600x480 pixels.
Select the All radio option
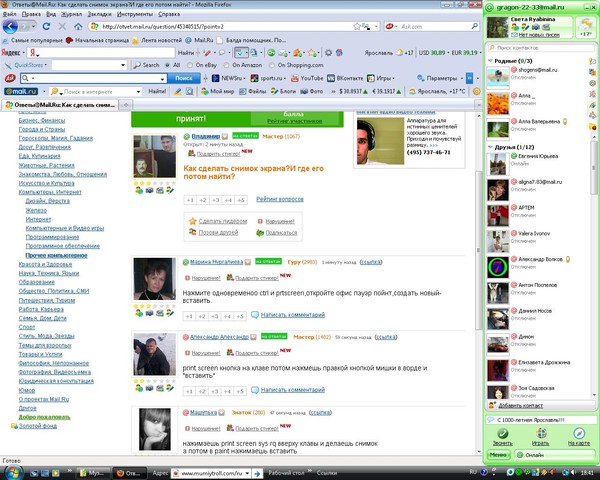coord(167,65)
